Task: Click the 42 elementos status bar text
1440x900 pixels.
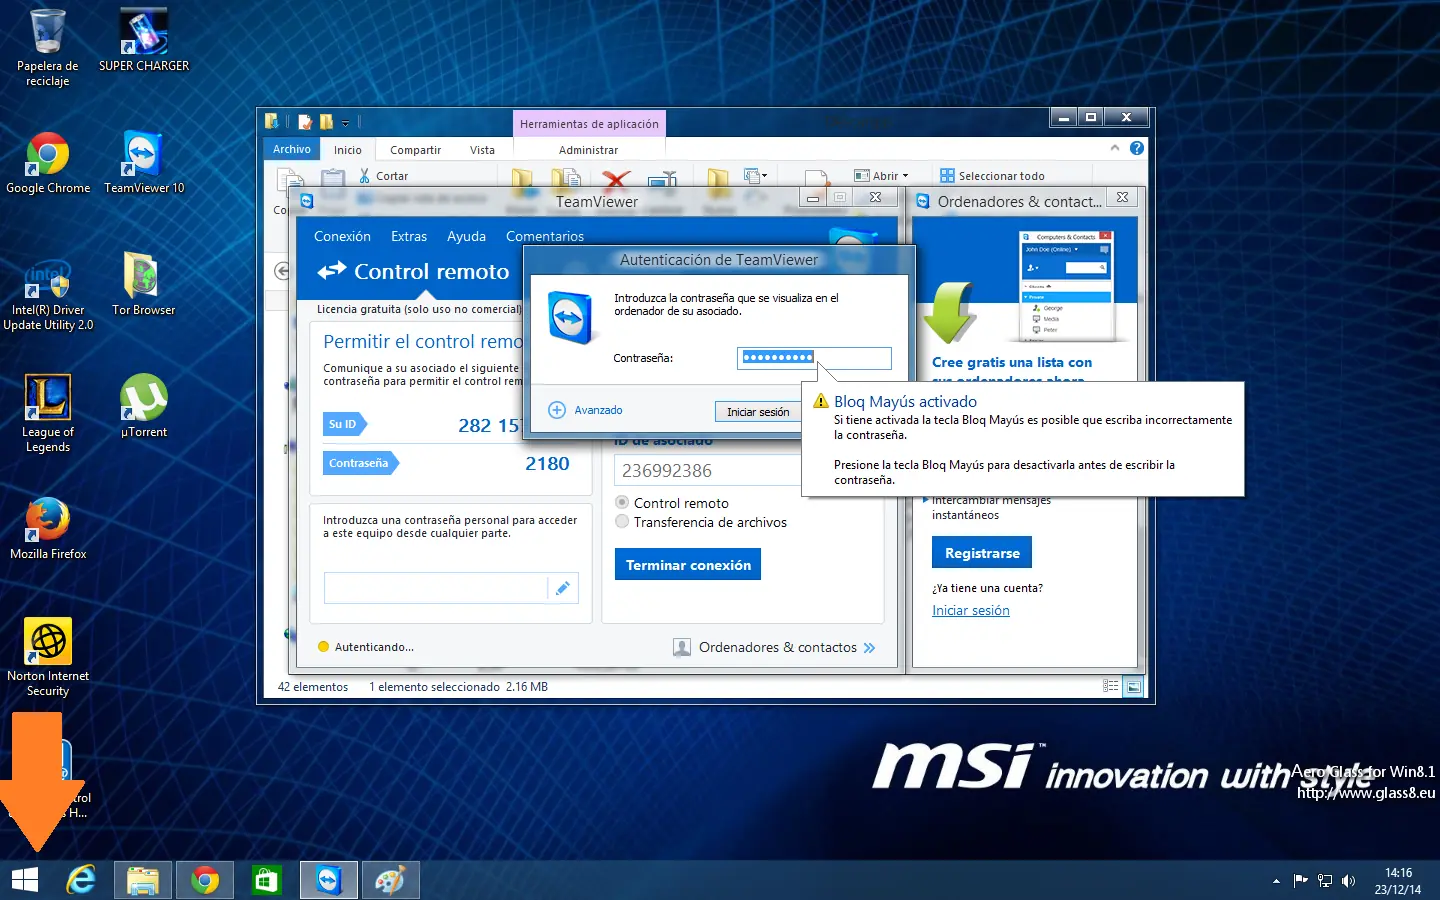Action: pos(313,687)
